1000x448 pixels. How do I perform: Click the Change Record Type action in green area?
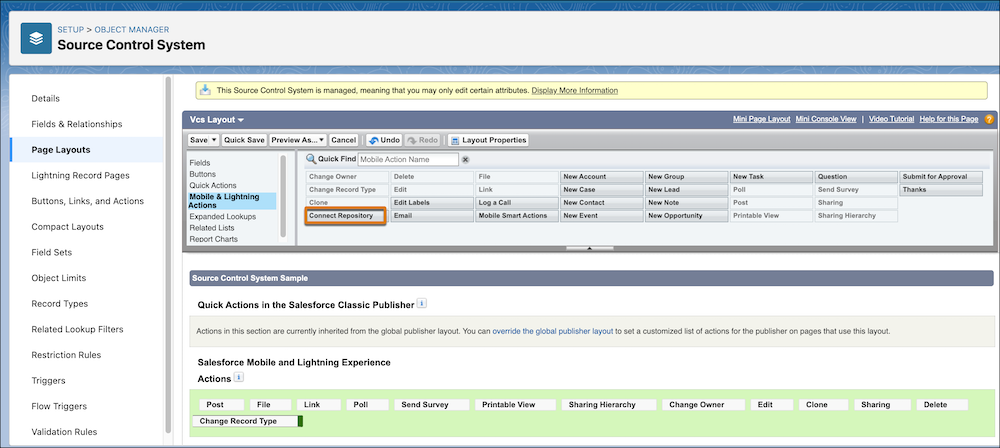246,421
